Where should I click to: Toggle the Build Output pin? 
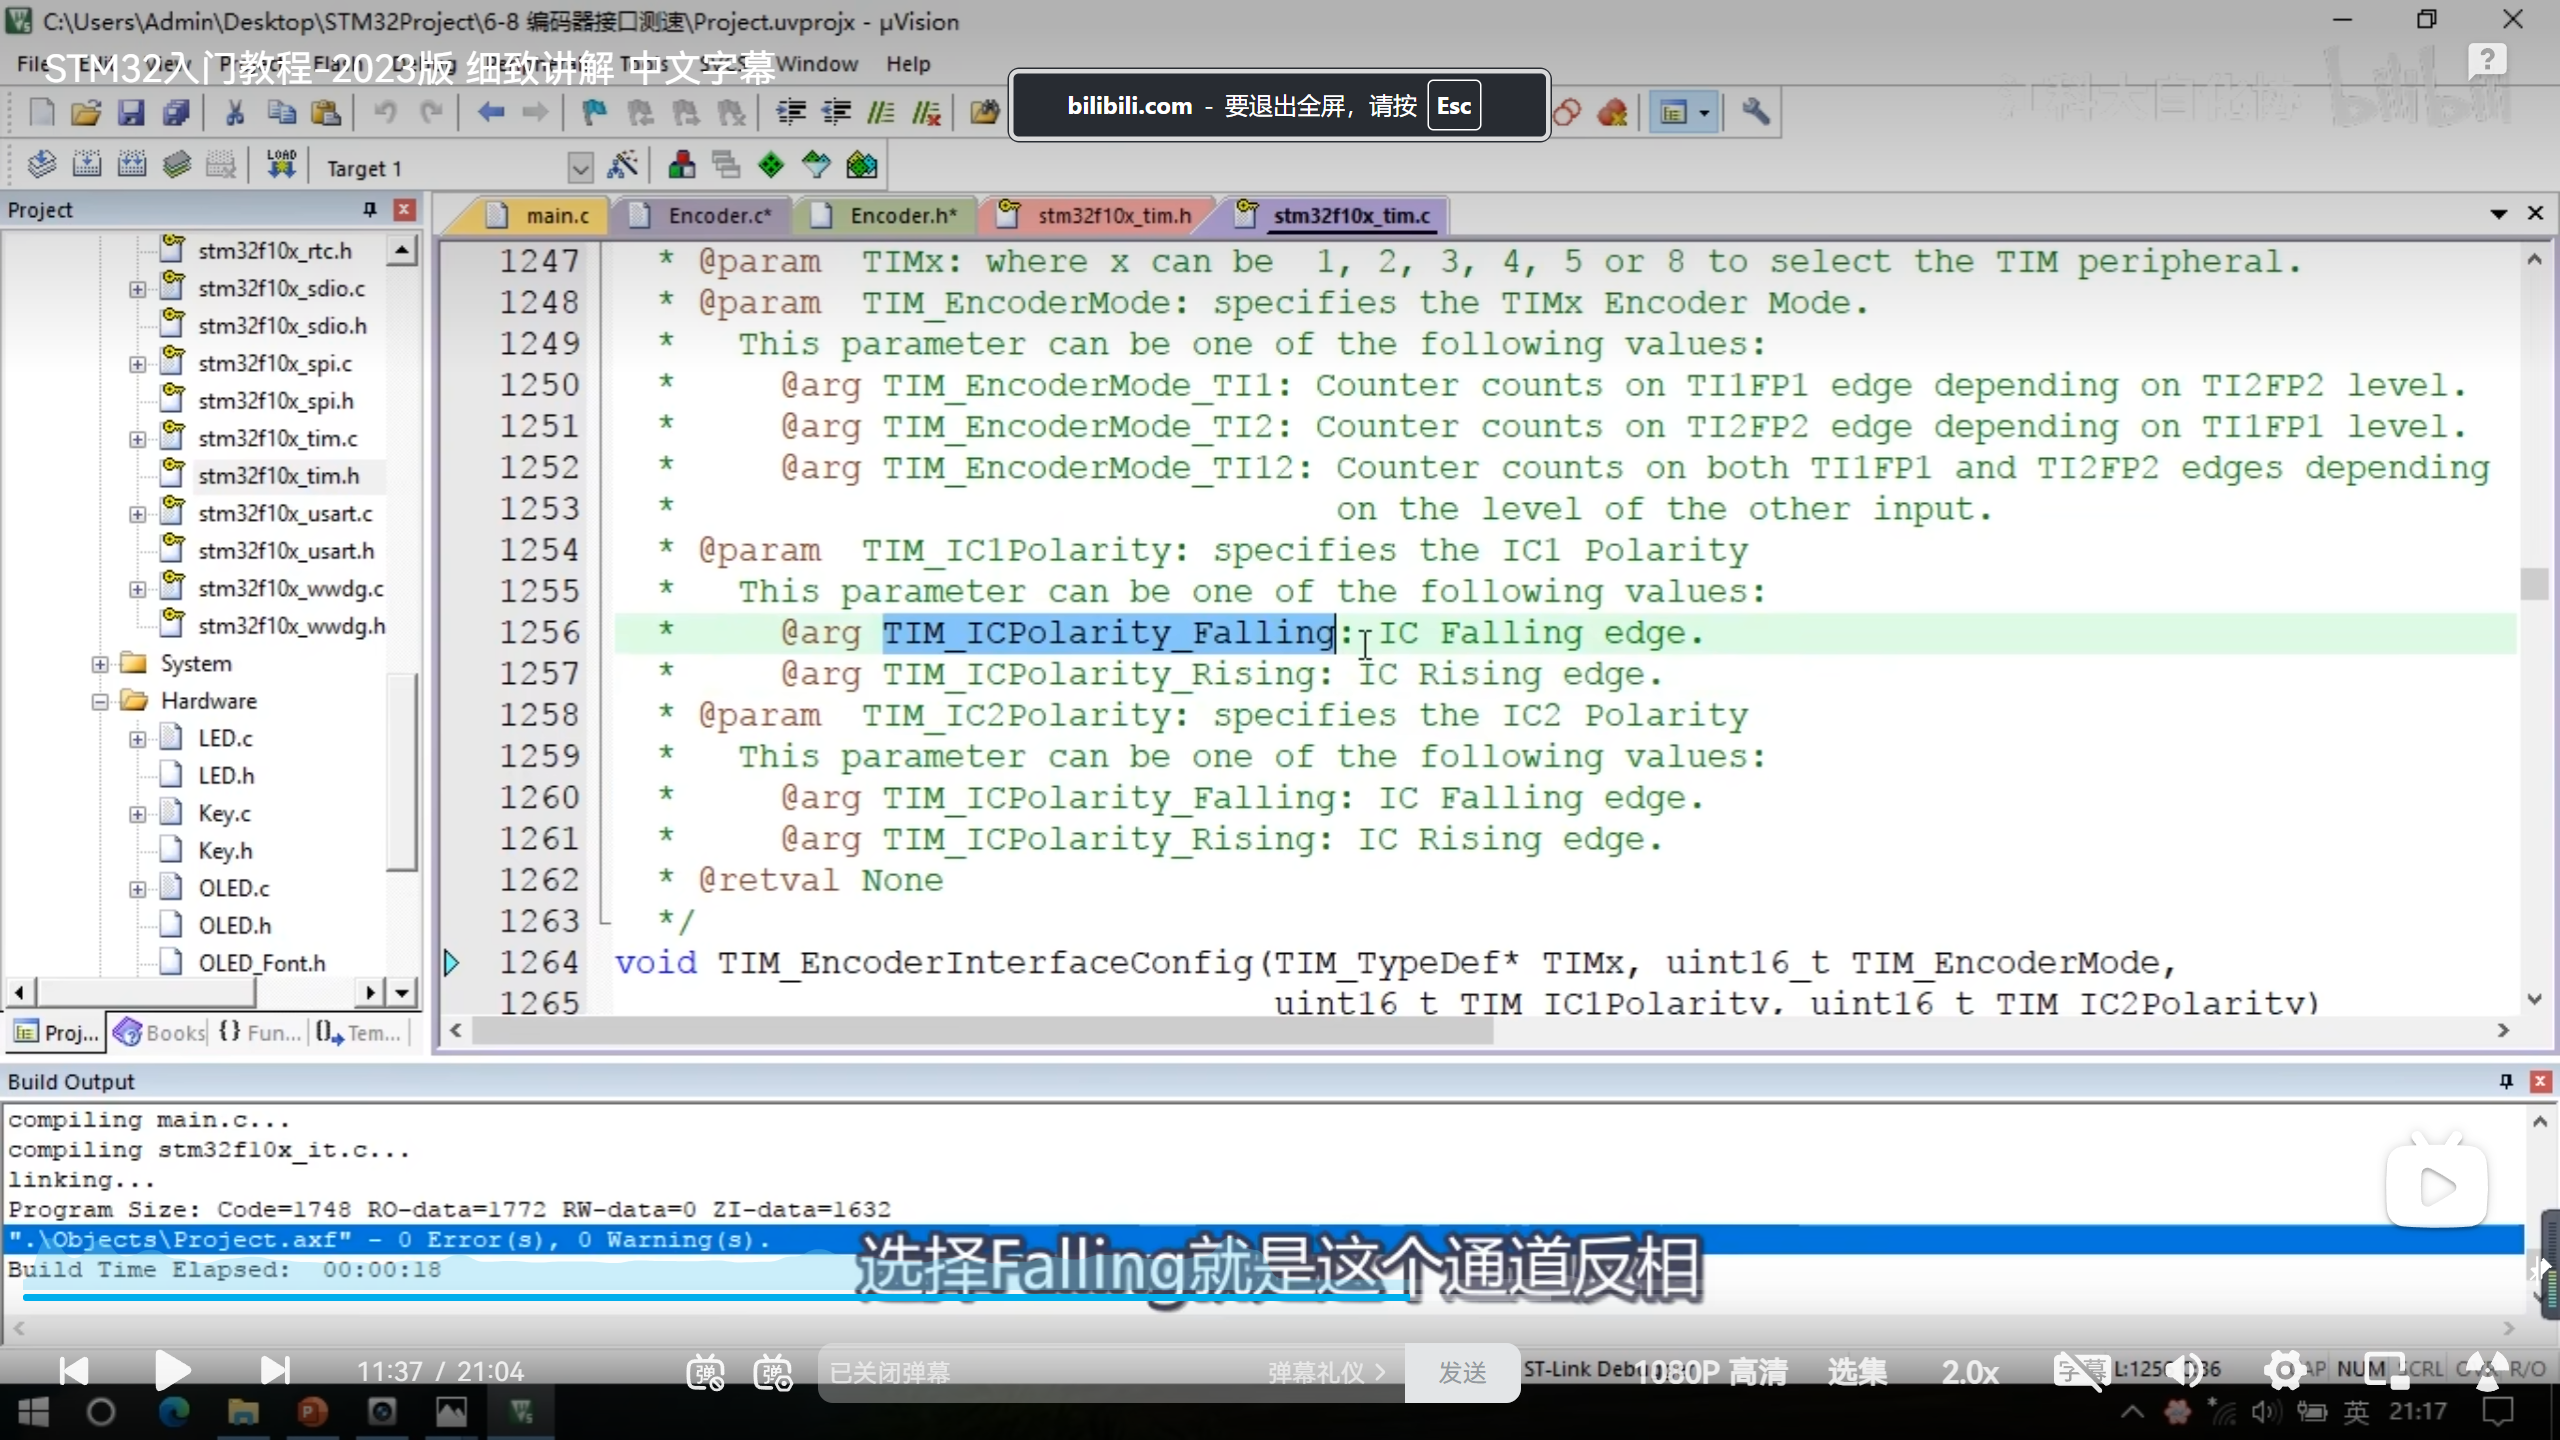tap(2506, 1081)
